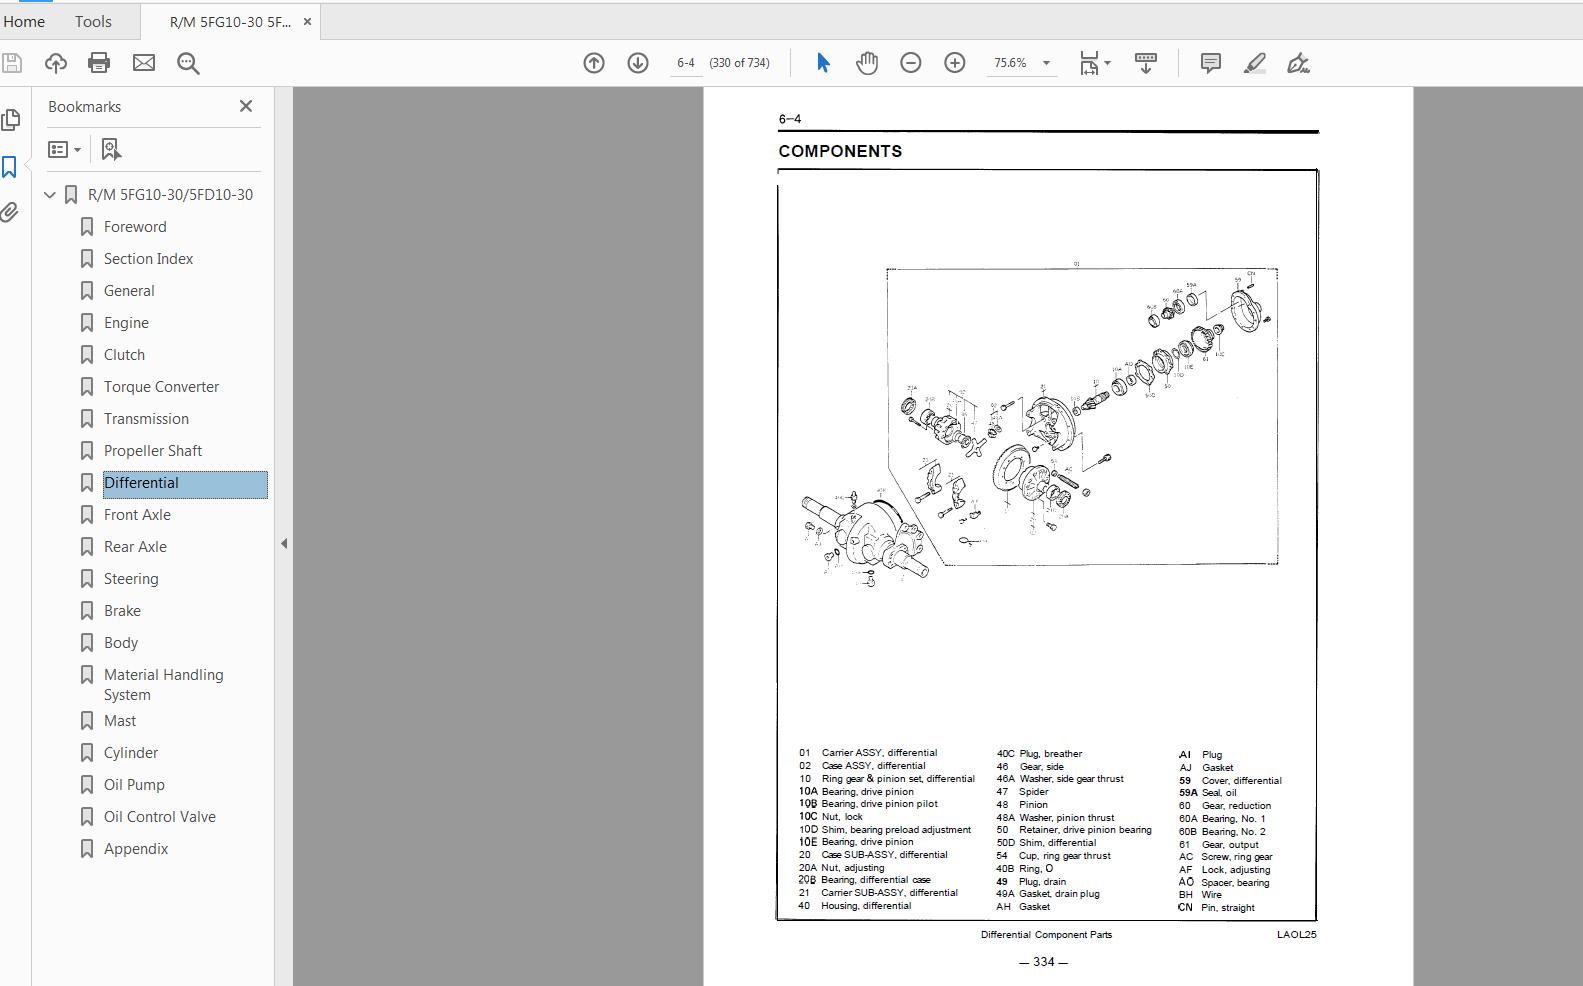The image size is (1583, 986).
Task: Open fit page tool dropdown arrow
Action: click(1107, 63)
